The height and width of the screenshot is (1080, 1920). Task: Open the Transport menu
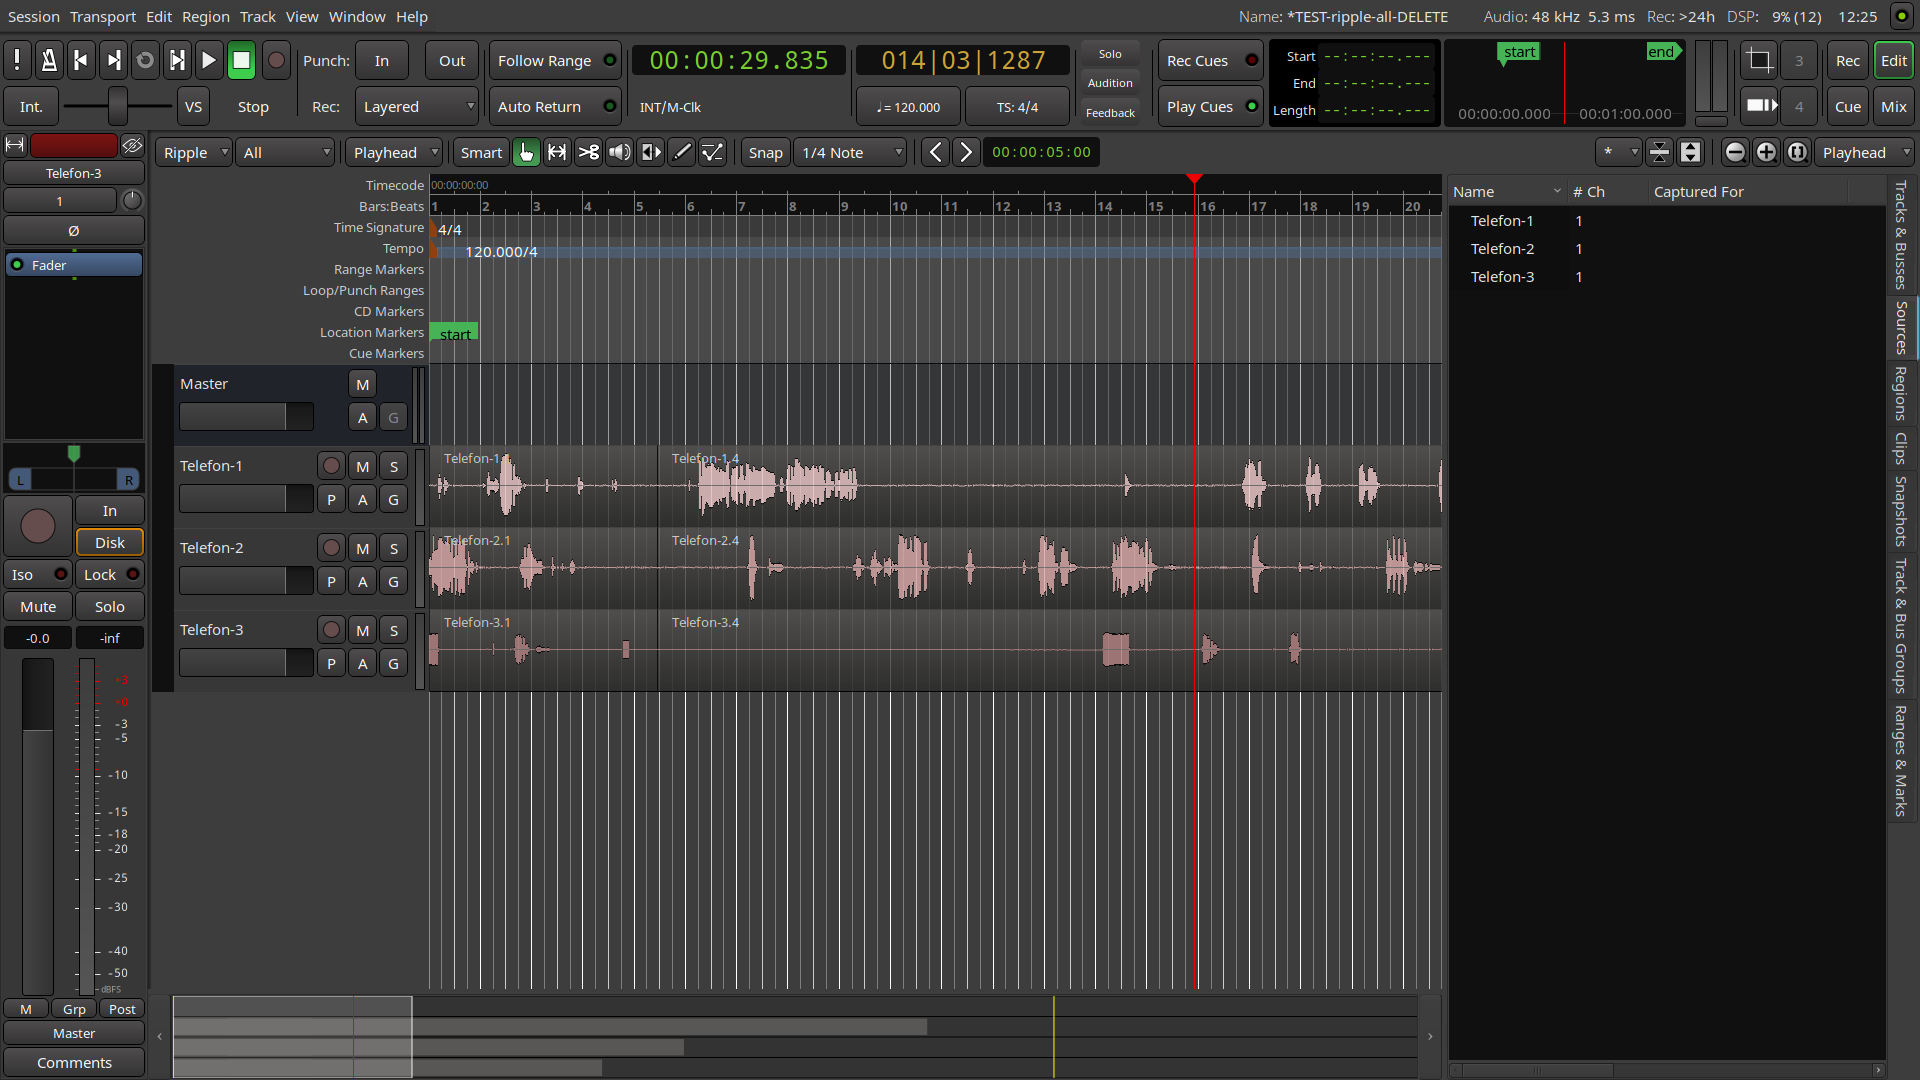pyautogui.click(x=102, y=16)
